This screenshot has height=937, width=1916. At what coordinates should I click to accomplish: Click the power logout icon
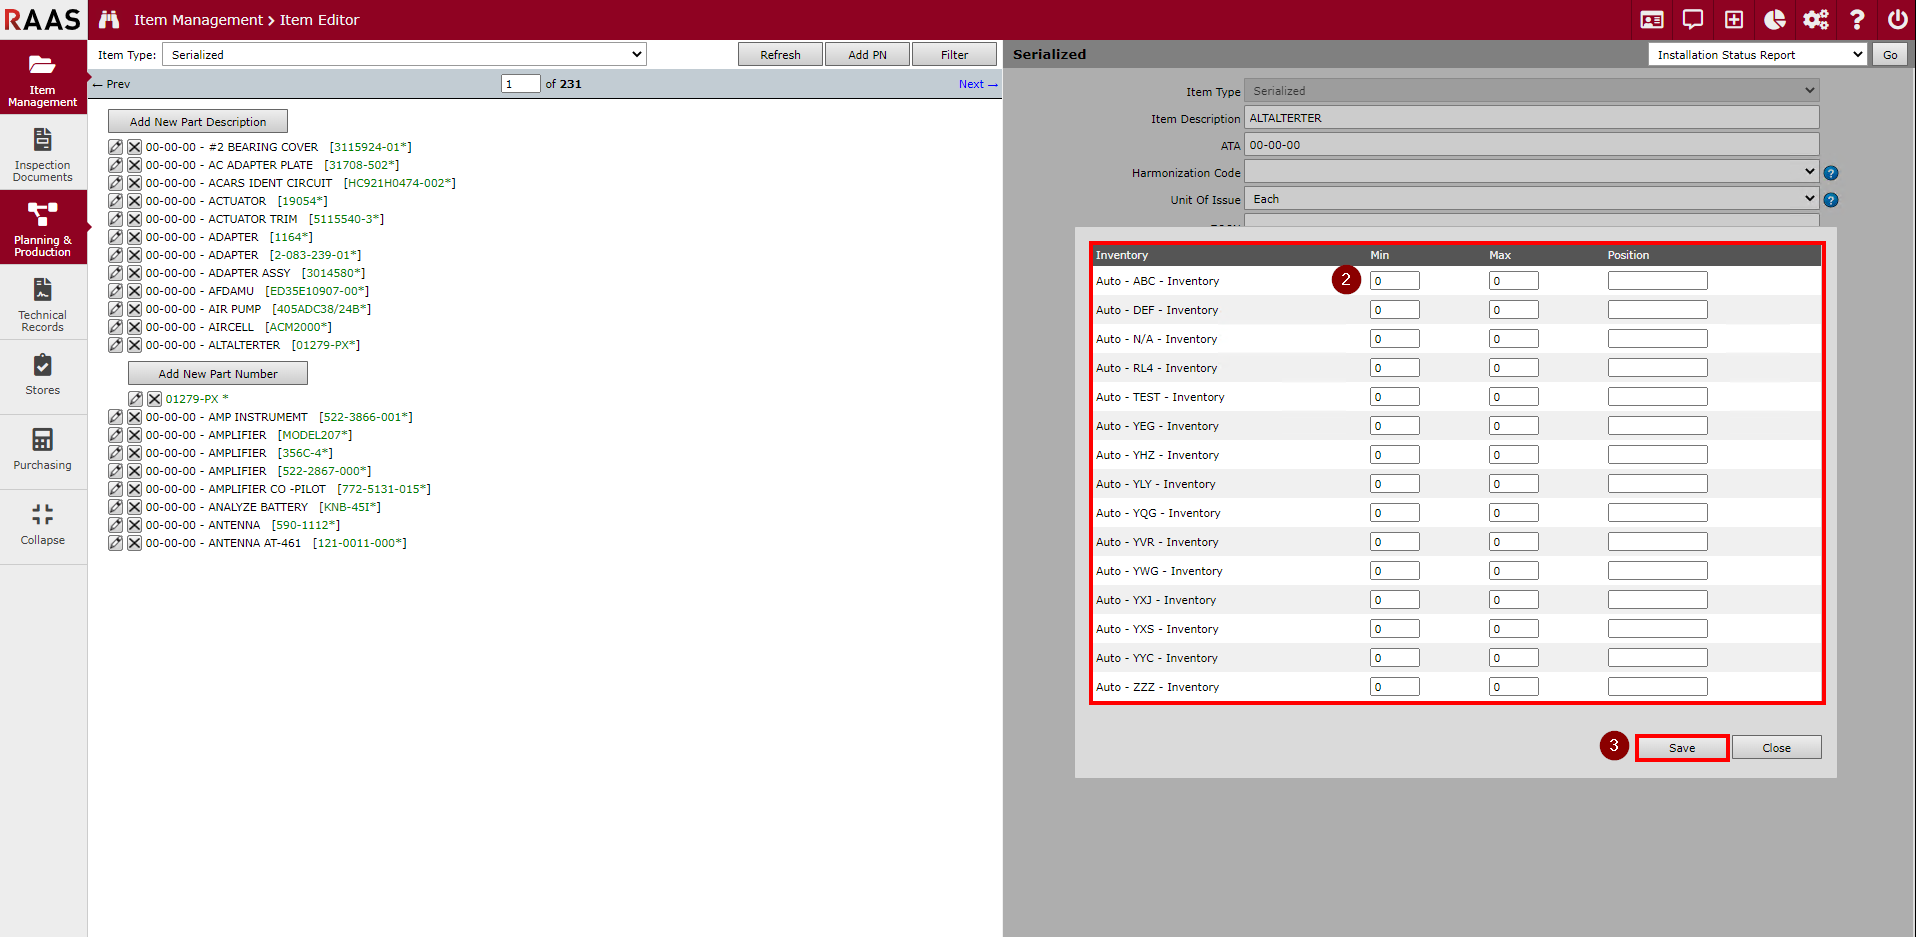1897,20
